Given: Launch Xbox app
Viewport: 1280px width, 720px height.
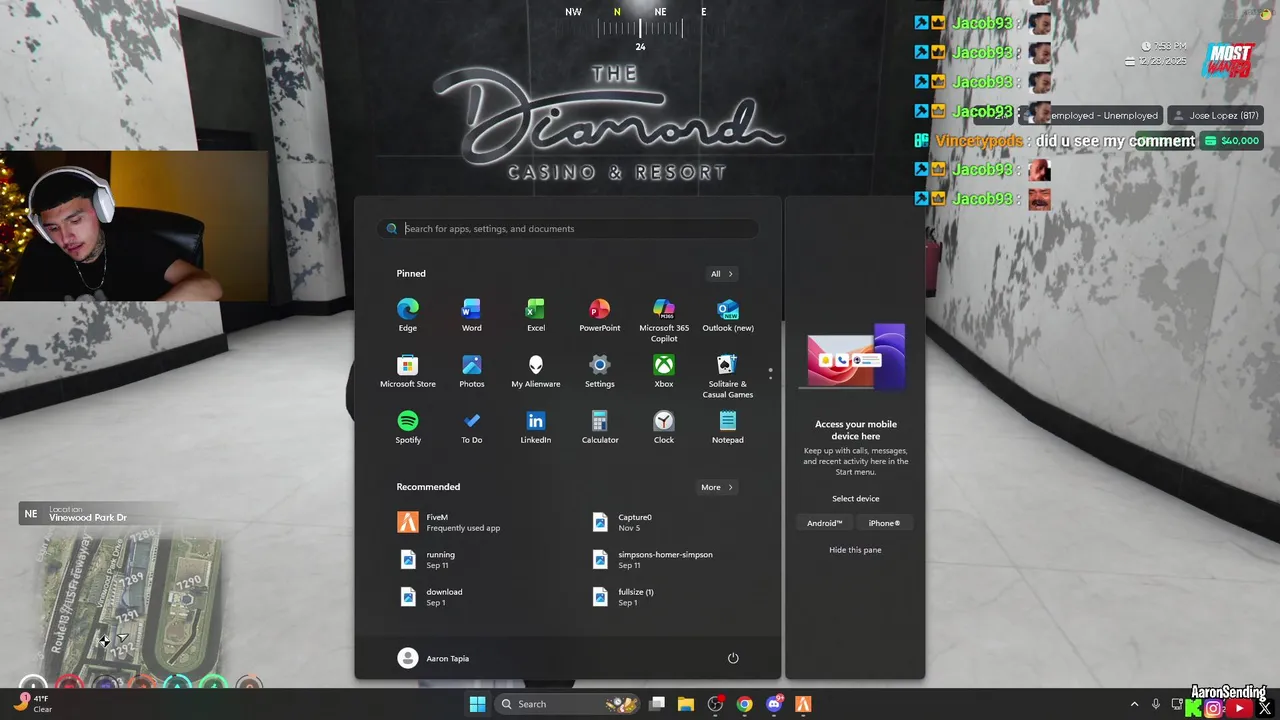Looking at the screenshot, I should pos(664,371).
